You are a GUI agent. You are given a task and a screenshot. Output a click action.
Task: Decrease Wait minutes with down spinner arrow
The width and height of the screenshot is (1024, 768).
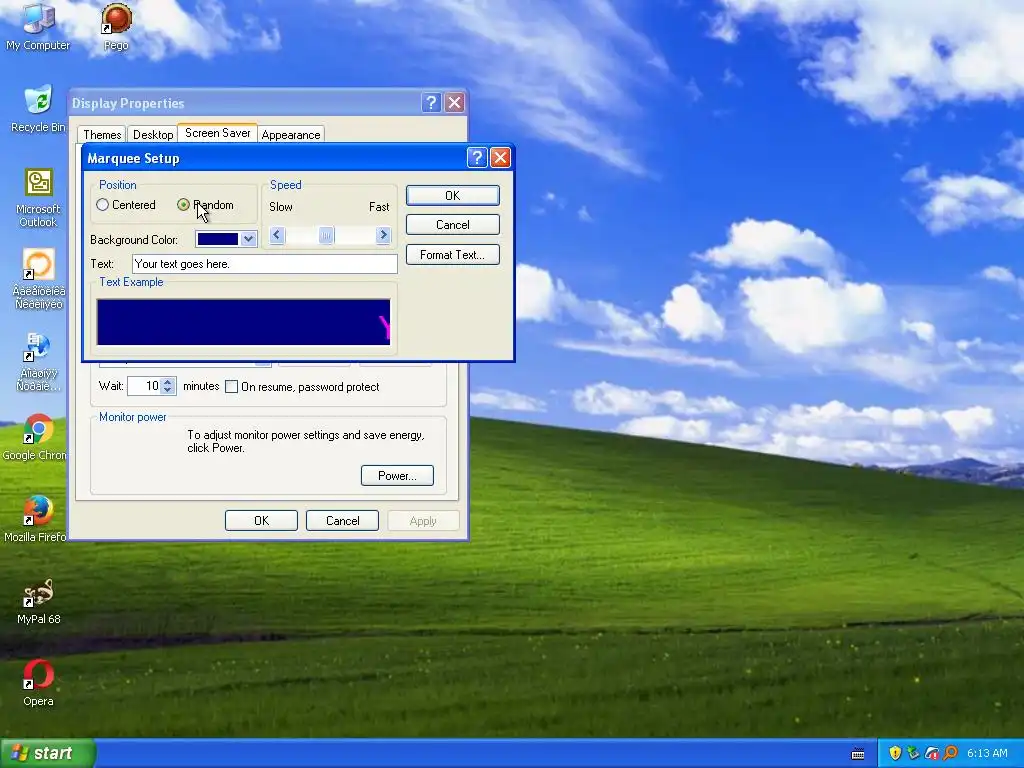(x=168, y=390)
